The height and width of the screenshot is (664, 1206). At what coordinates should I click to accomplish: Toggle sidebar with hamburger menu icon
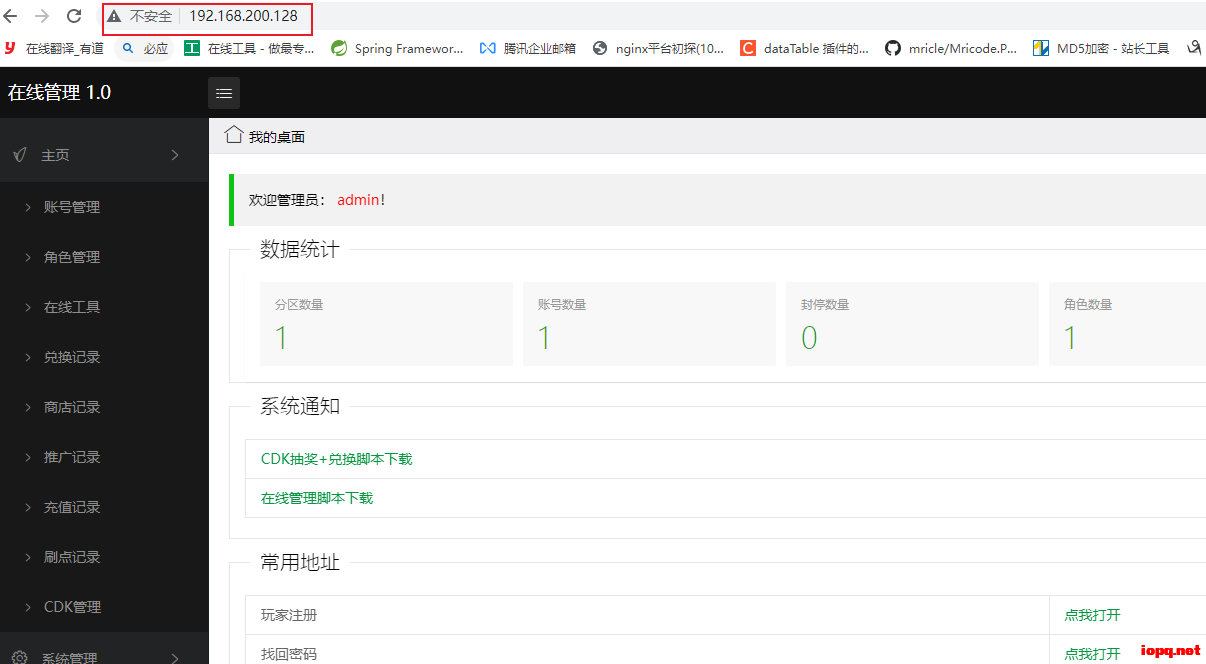224,93
